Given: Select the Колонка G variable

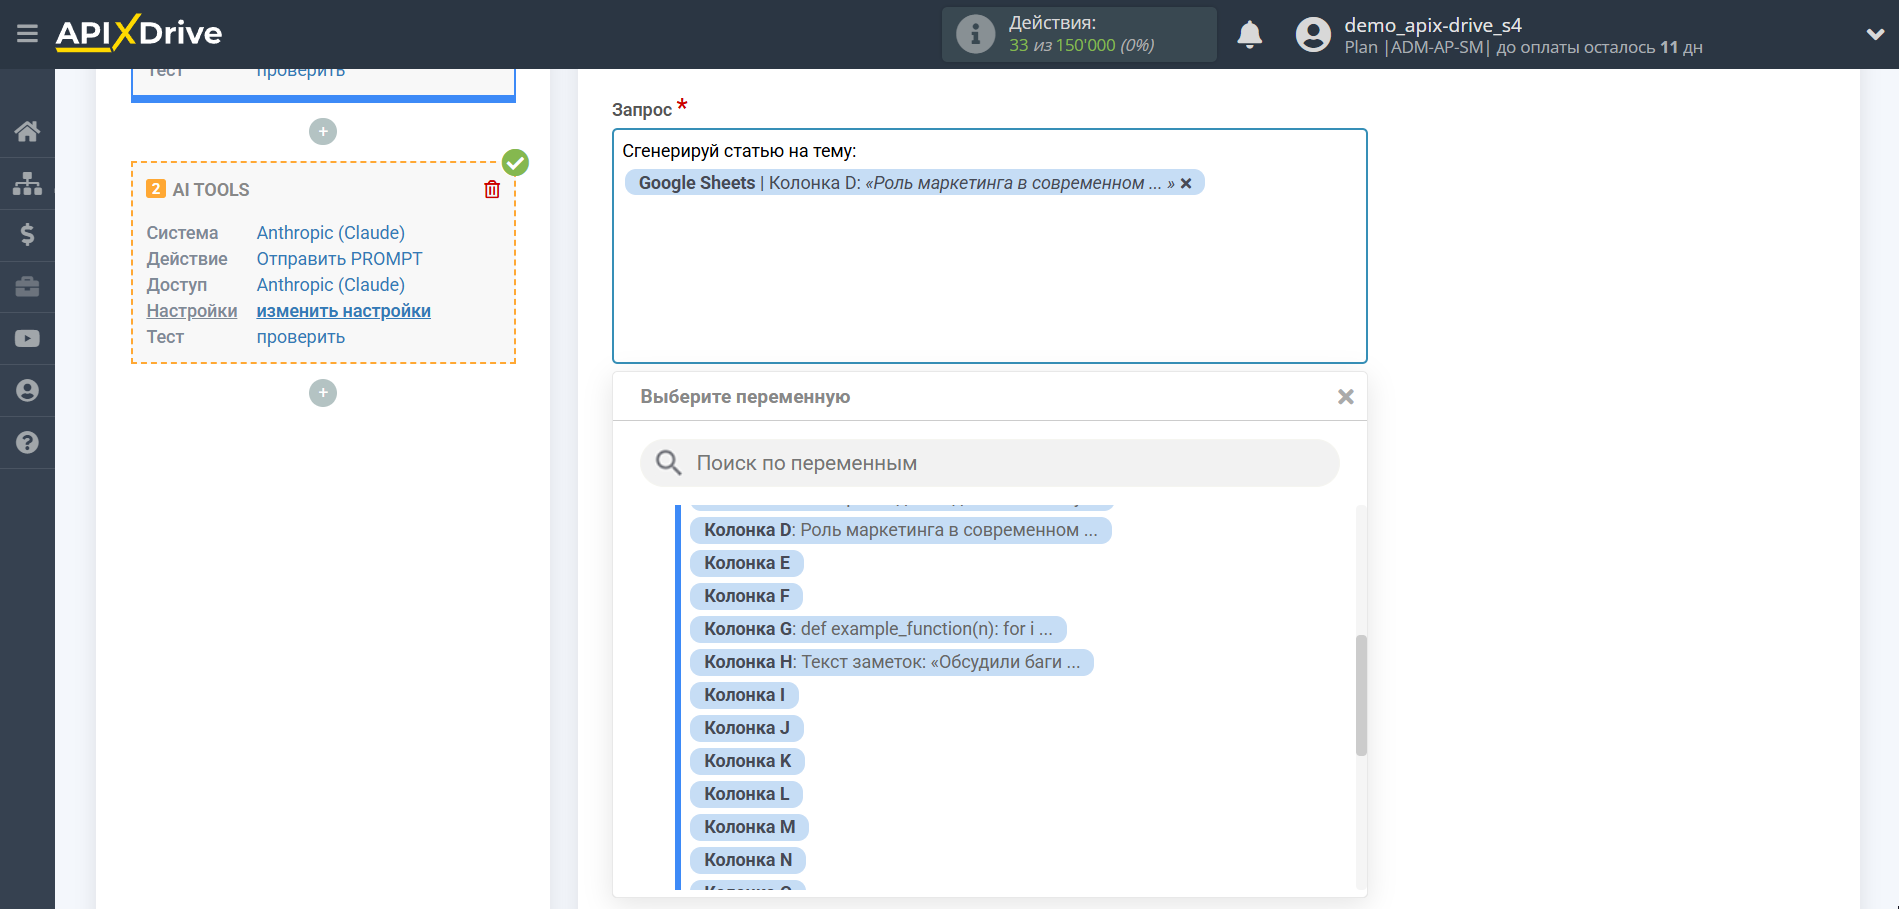Looking at the screenshot, I should (x=877, y=629).
